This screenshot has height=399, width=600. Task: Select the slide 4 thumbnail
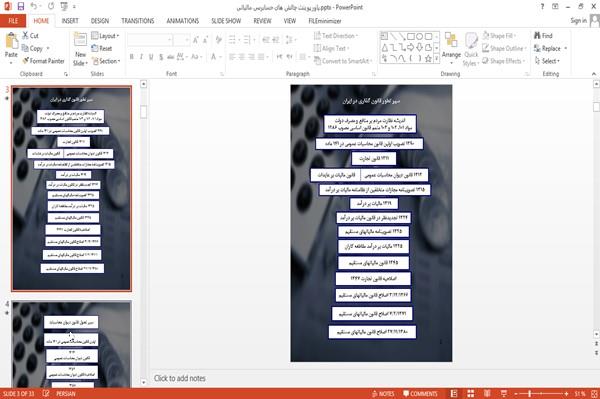[72, 344]
